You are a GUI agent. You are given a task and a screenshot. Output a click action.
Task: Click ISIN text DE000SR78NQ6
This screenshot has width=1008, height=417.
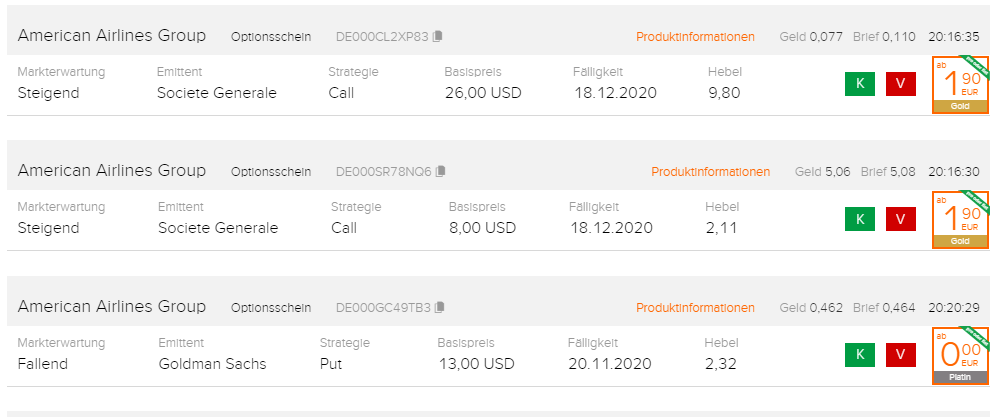pyautogui.click(x=383, y=172)
